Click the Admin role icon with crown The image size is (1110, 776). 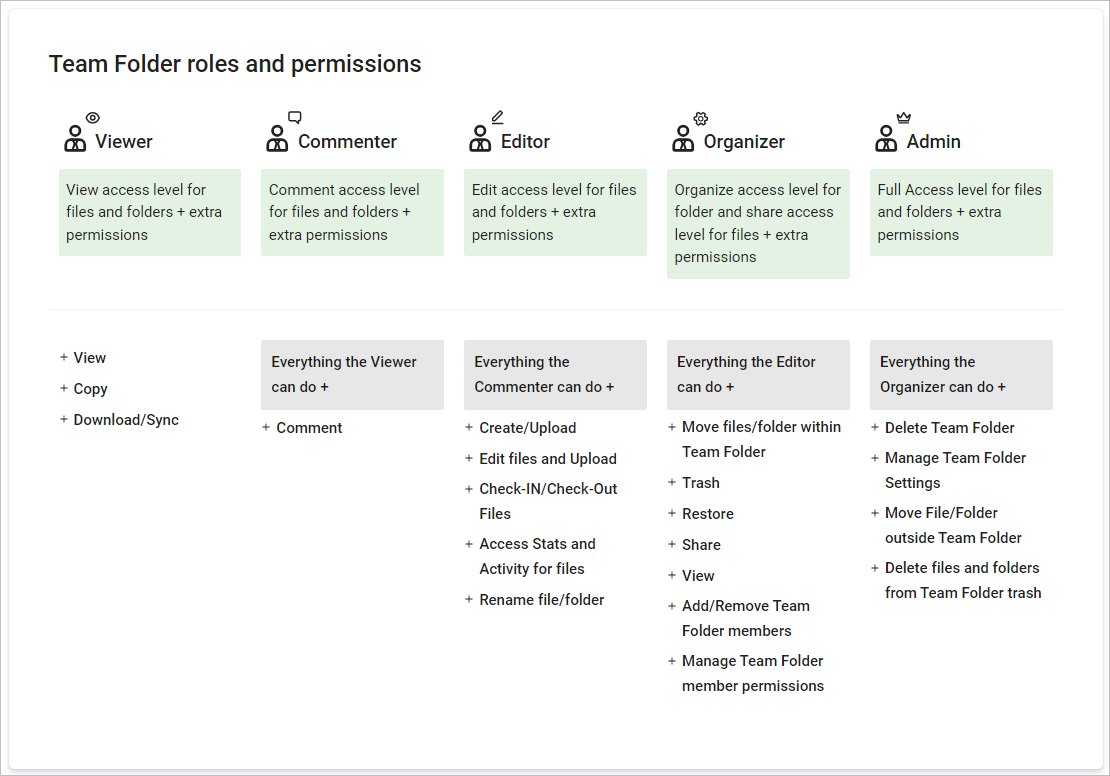tap(893, 132)
